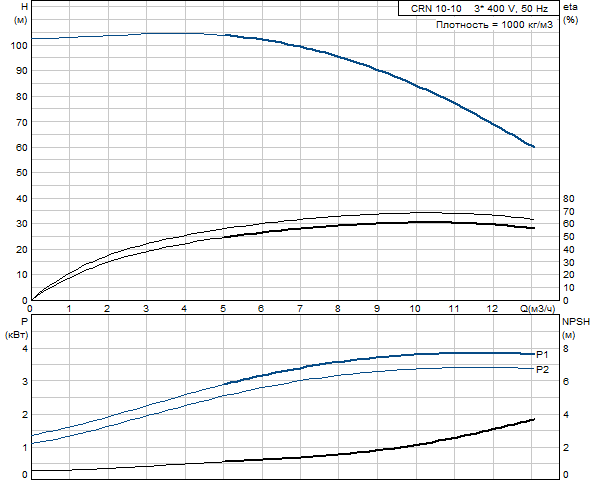Screen dimensions: 592x480
Task: Click the 50 tick on the eta axis
Action: [x=569, y=237]
